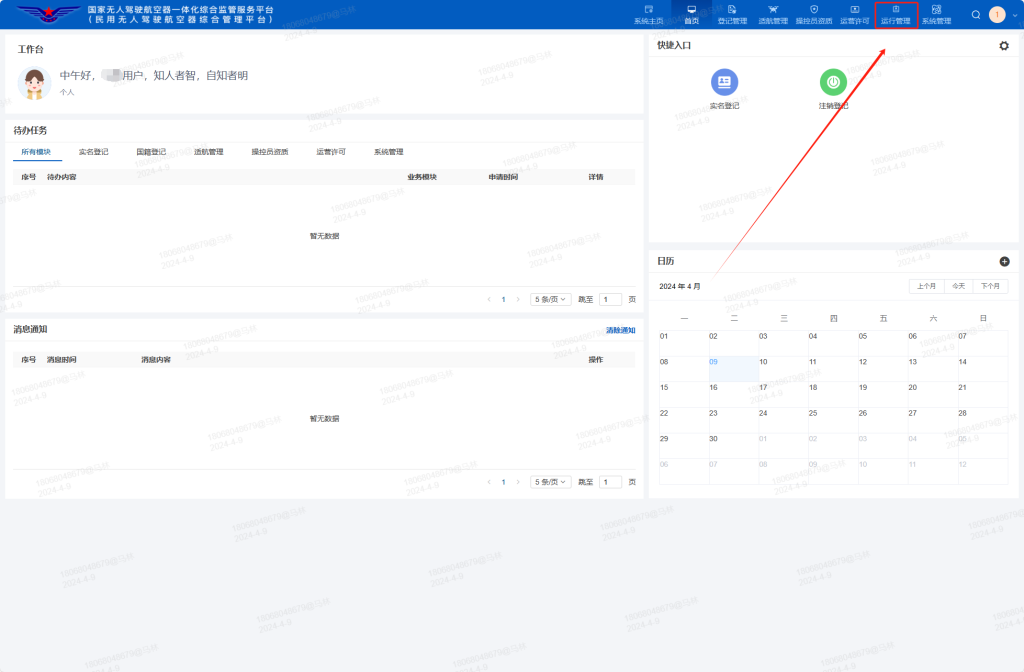Click the 实名登记 quick entry shortcut
Screen dimensions: 1024x672
click(724, 83)
